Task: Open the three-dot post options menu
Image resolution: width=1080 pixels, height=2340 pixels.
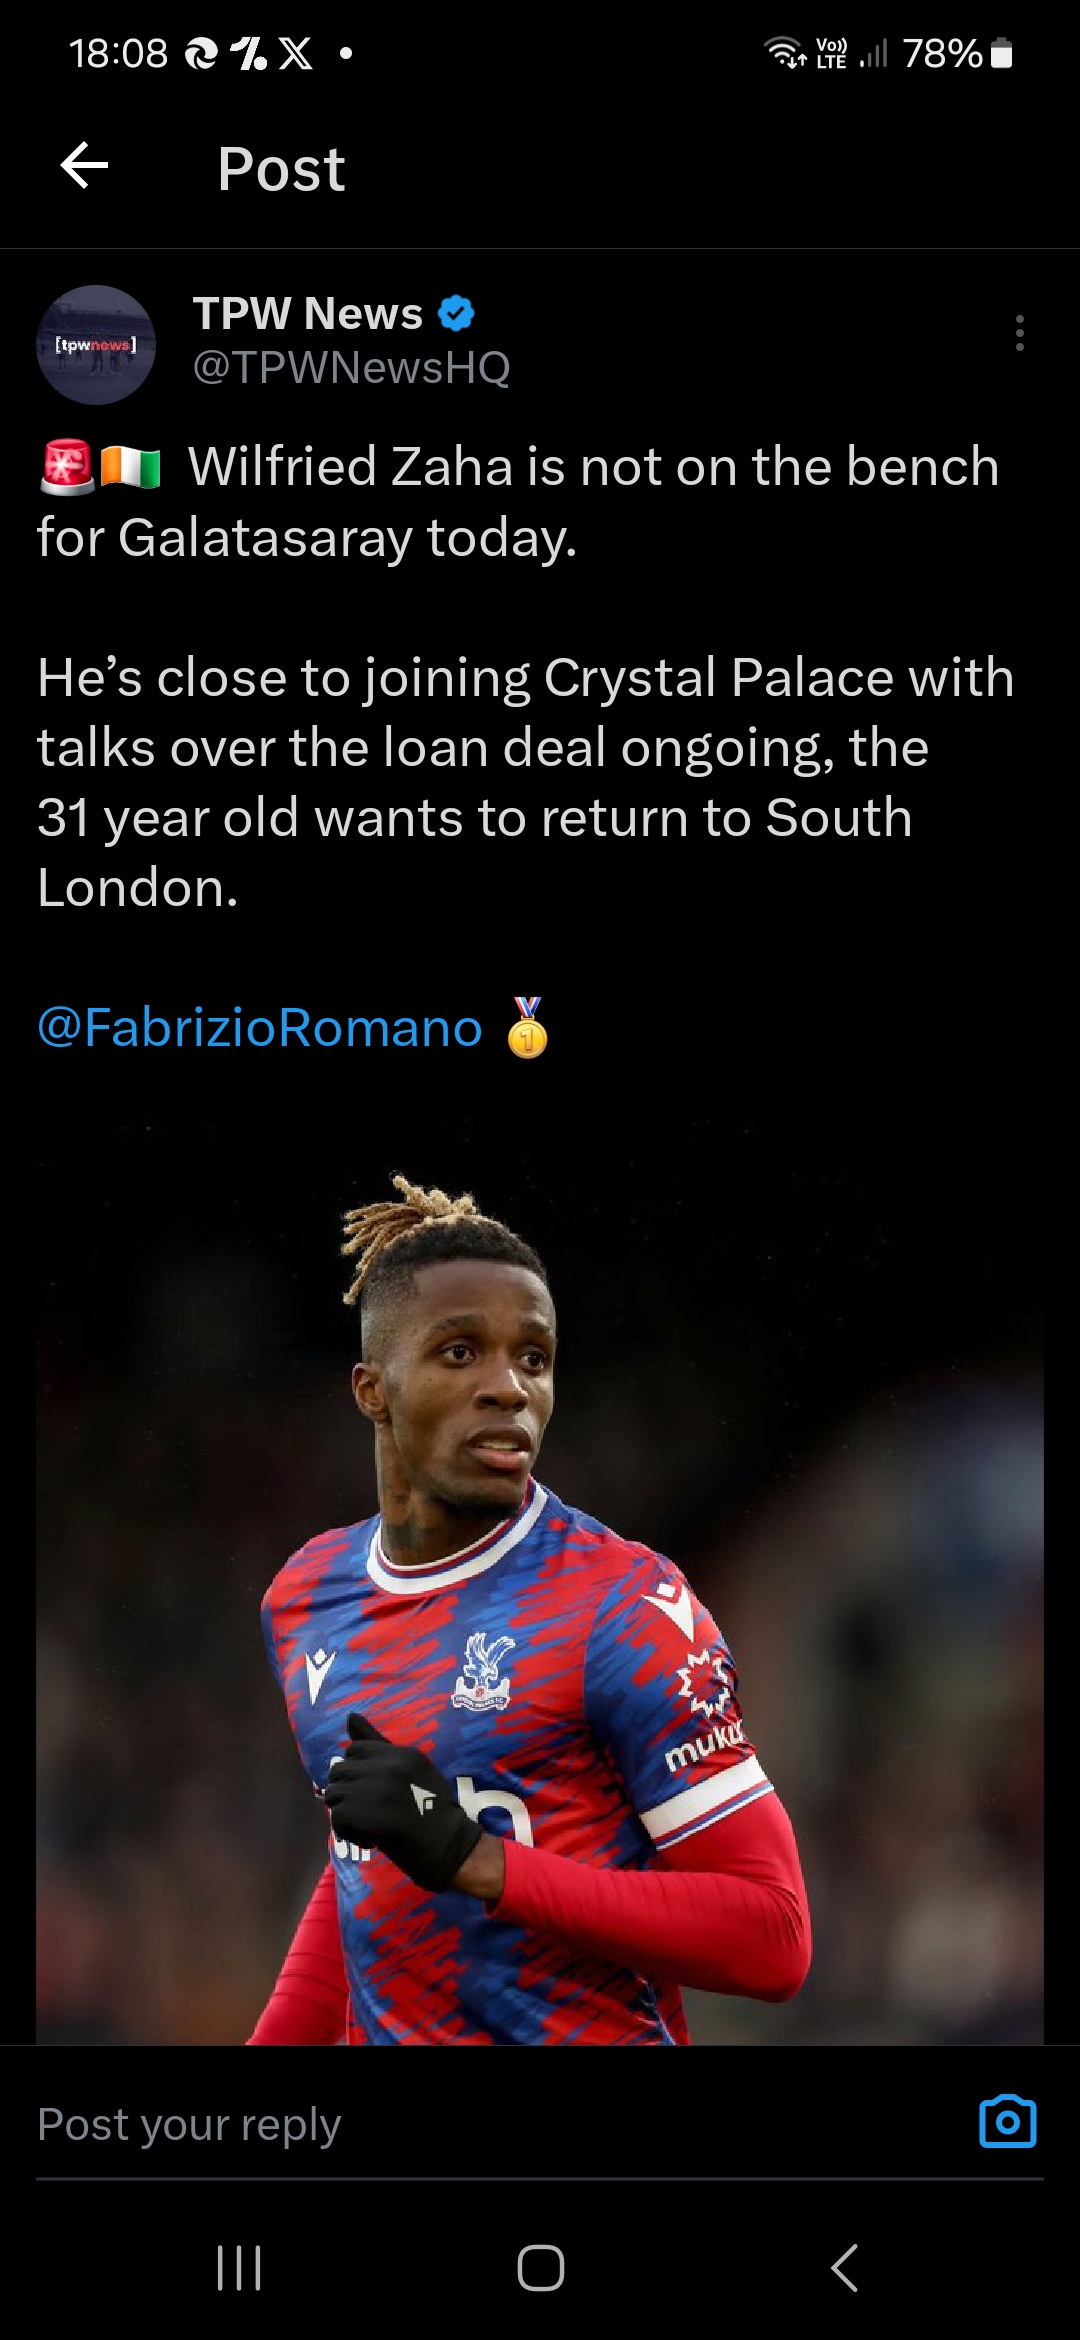Action: (1019, 333)
